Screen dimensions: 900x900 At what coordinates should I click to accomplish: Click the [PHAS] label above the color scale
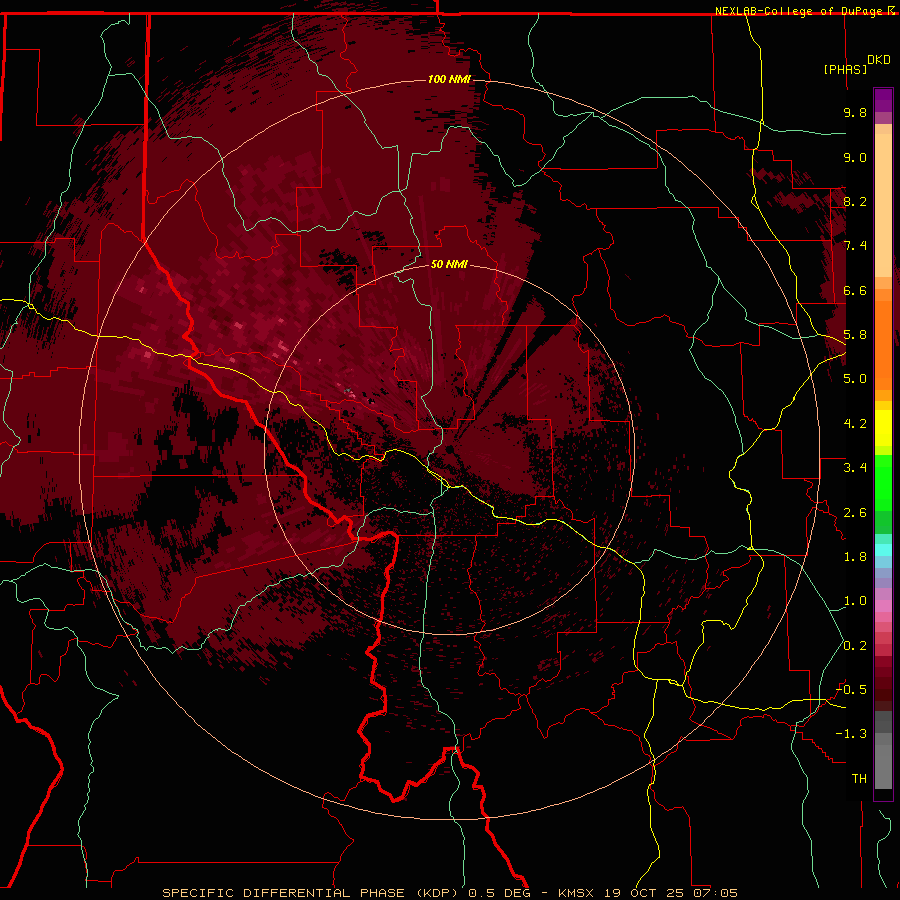click(845, 69)
